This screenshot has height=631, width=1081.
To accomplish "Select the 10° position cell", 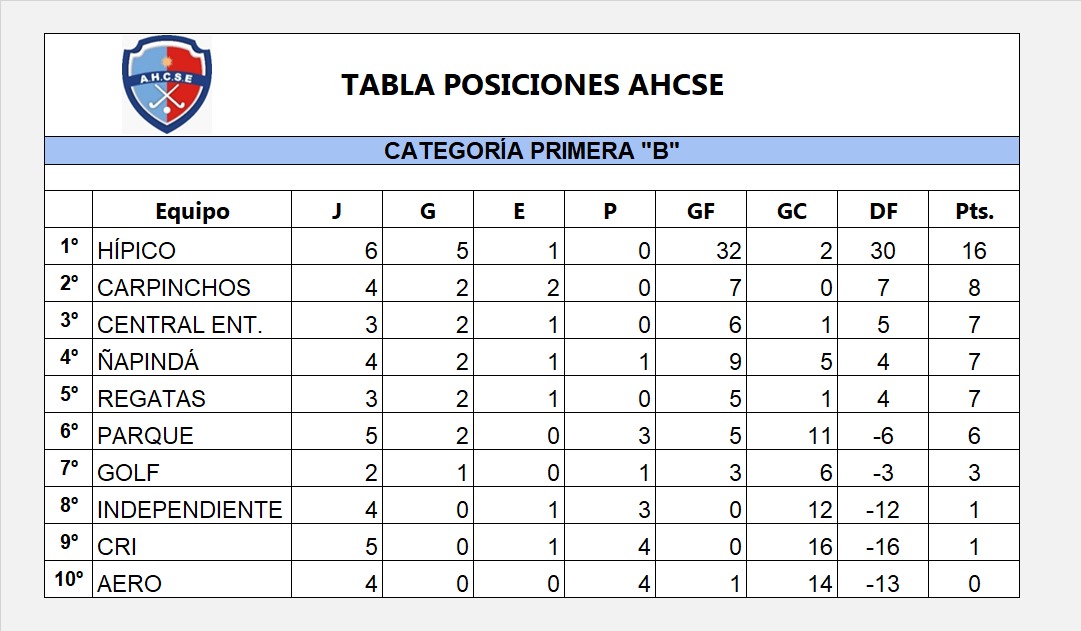I will 68,580.
